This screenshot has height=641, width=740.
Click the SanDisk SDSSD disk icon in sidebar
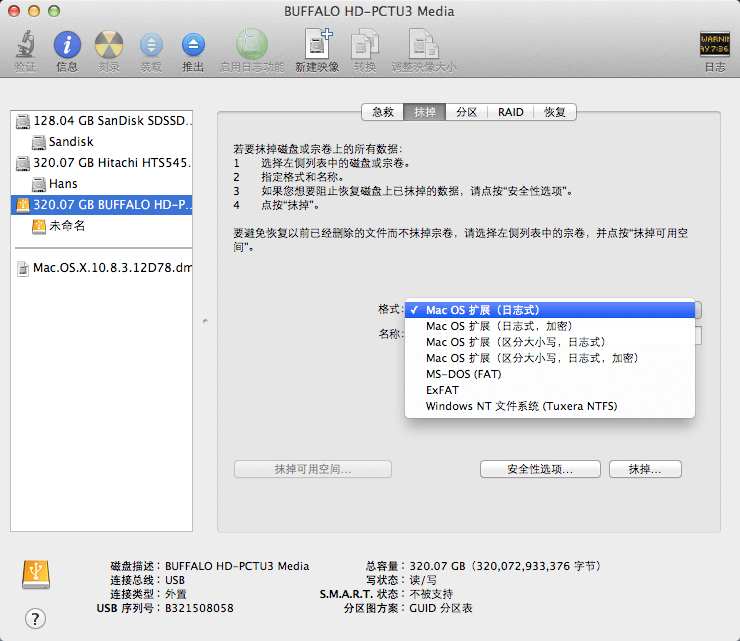[23, 121]
